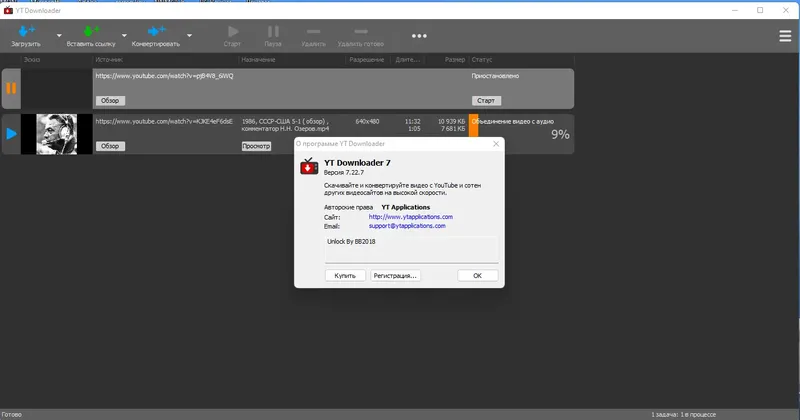
Task: Click the orange pause icon of first task
Action: [11, 88]
